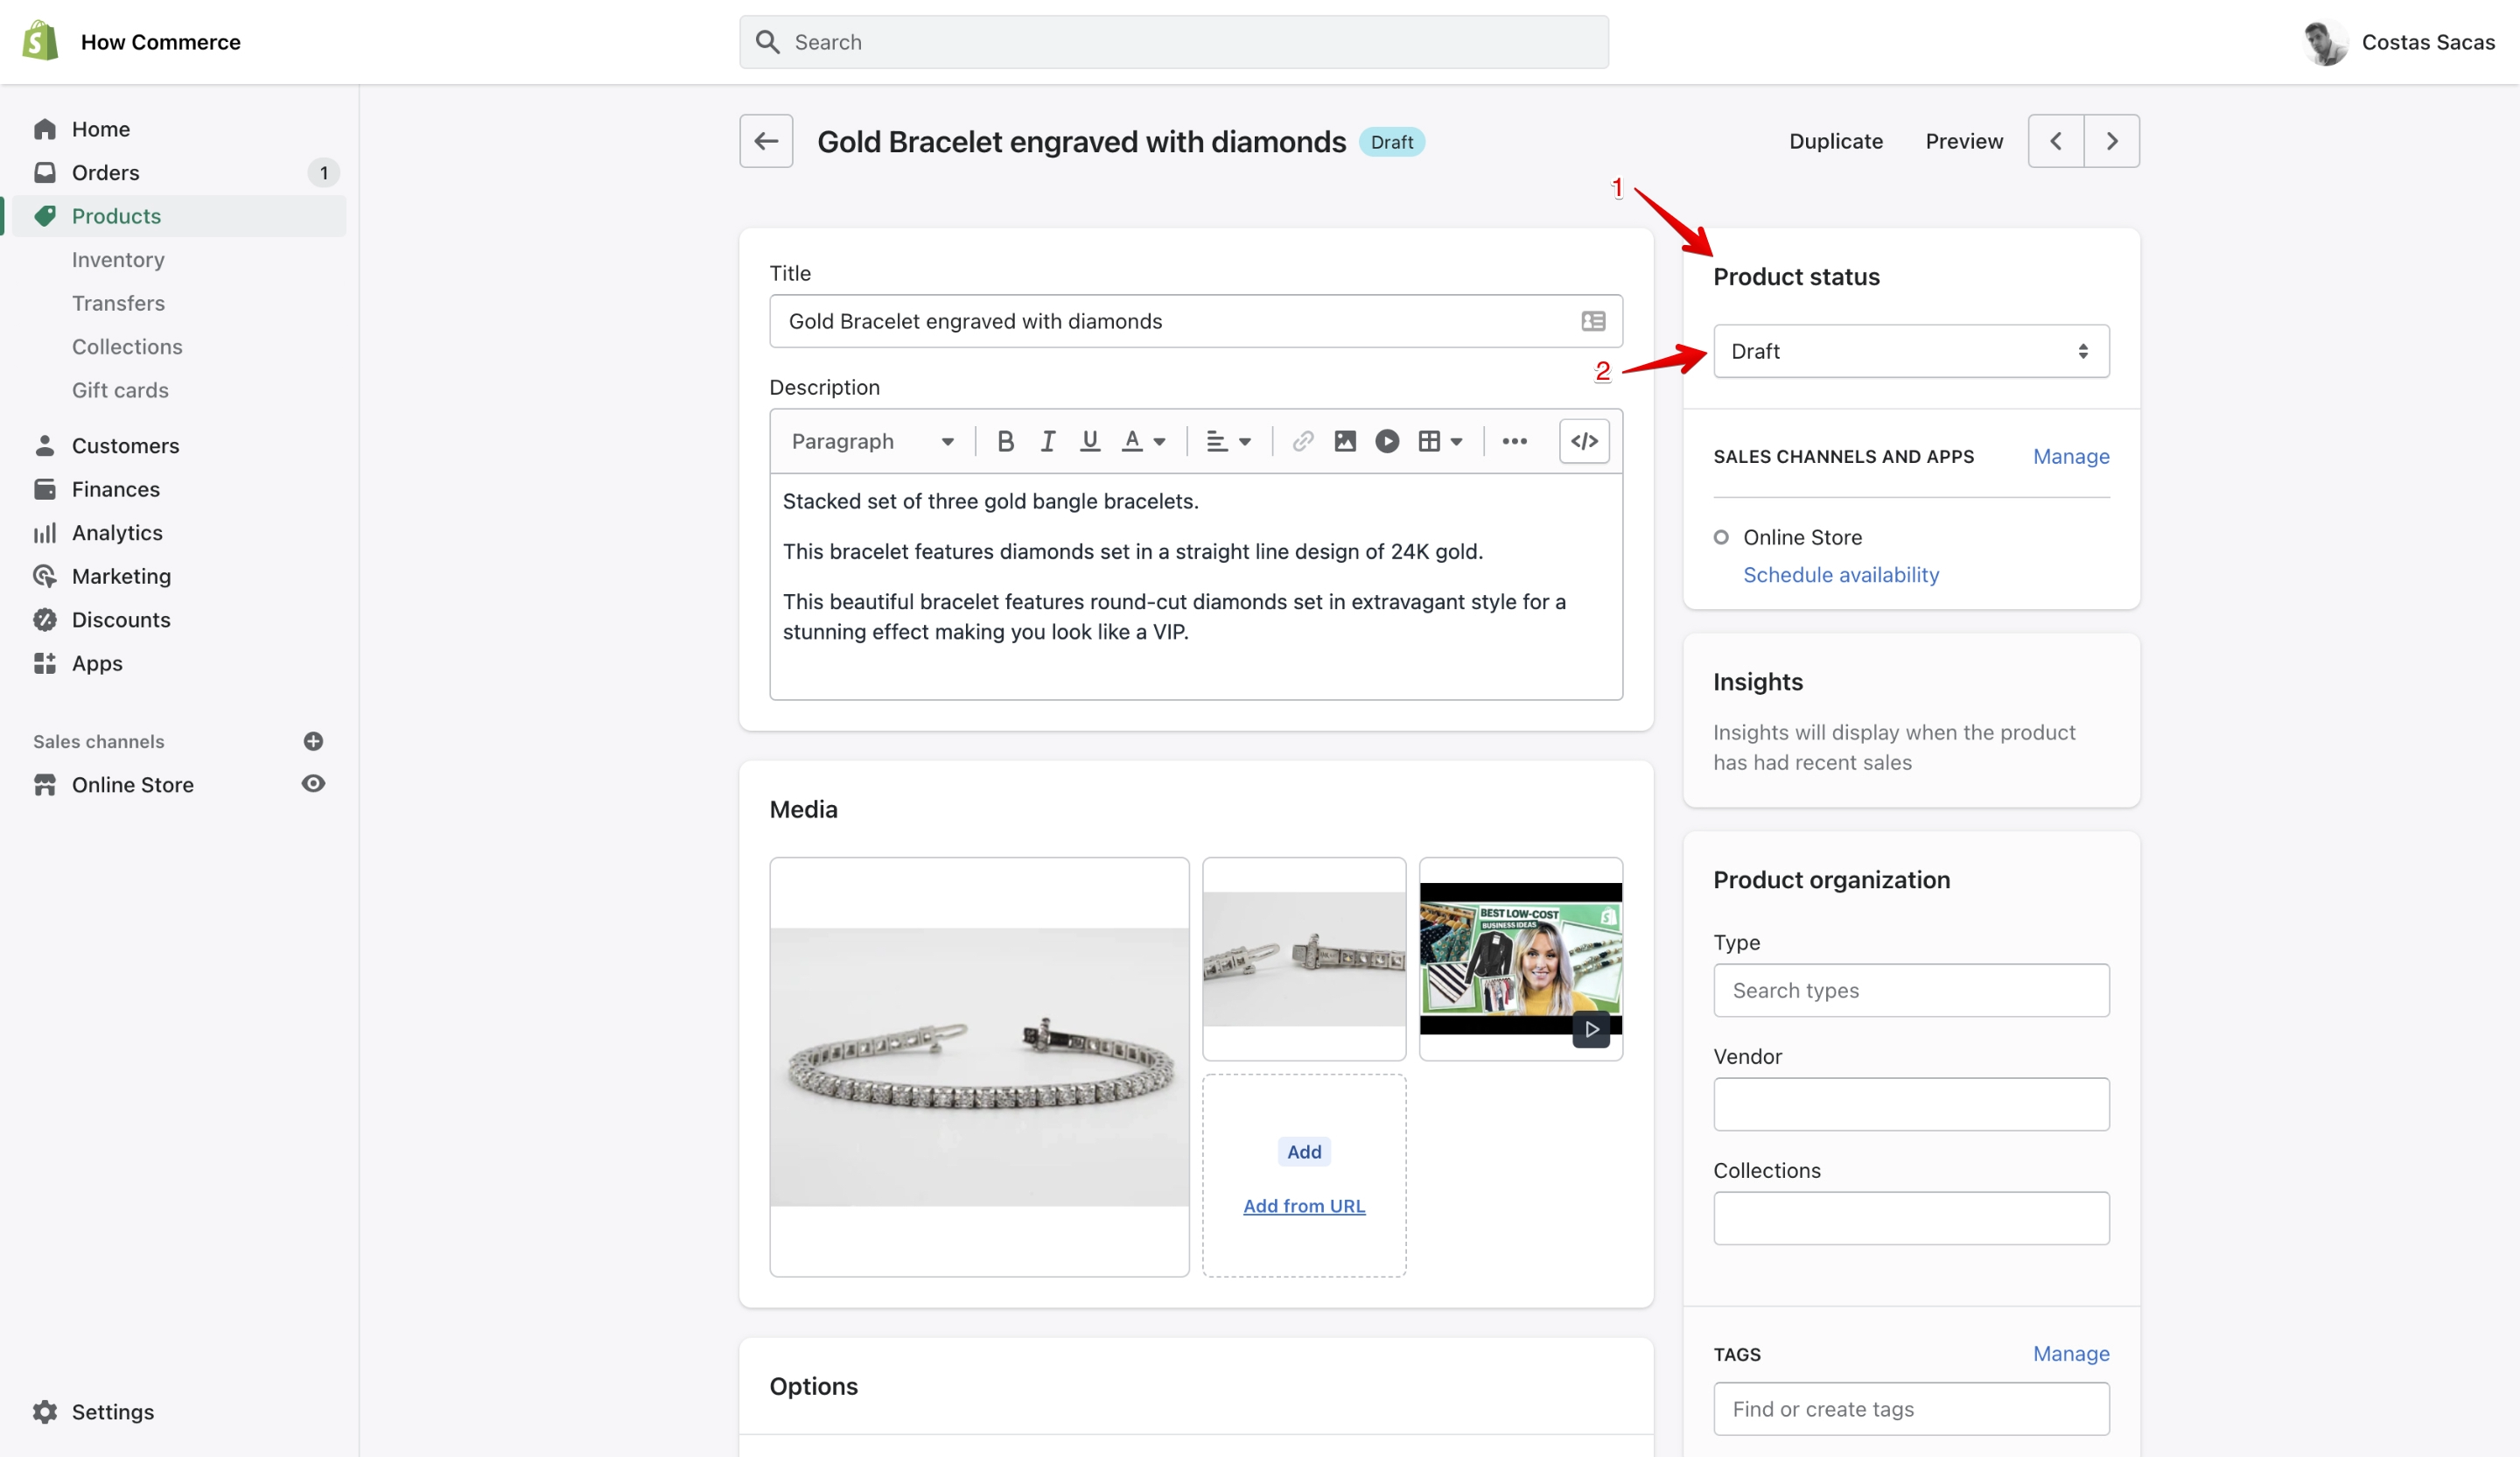Image resolution: width=2520 pixels, height=1457 pixels.
Task: Insert a link in description
Action: click(x=1302, y=441)
